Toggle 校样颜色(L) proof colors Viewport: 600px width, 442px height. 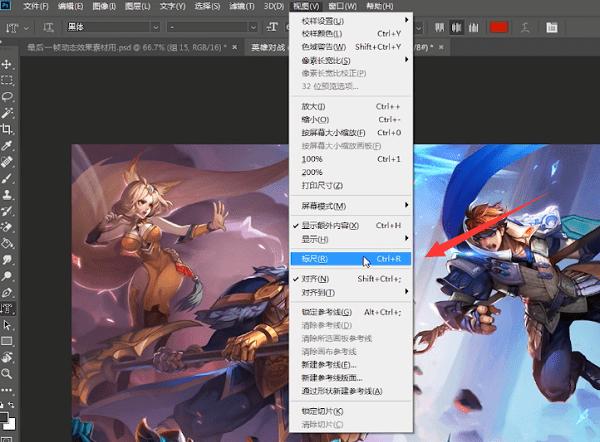tap(350, 34)
